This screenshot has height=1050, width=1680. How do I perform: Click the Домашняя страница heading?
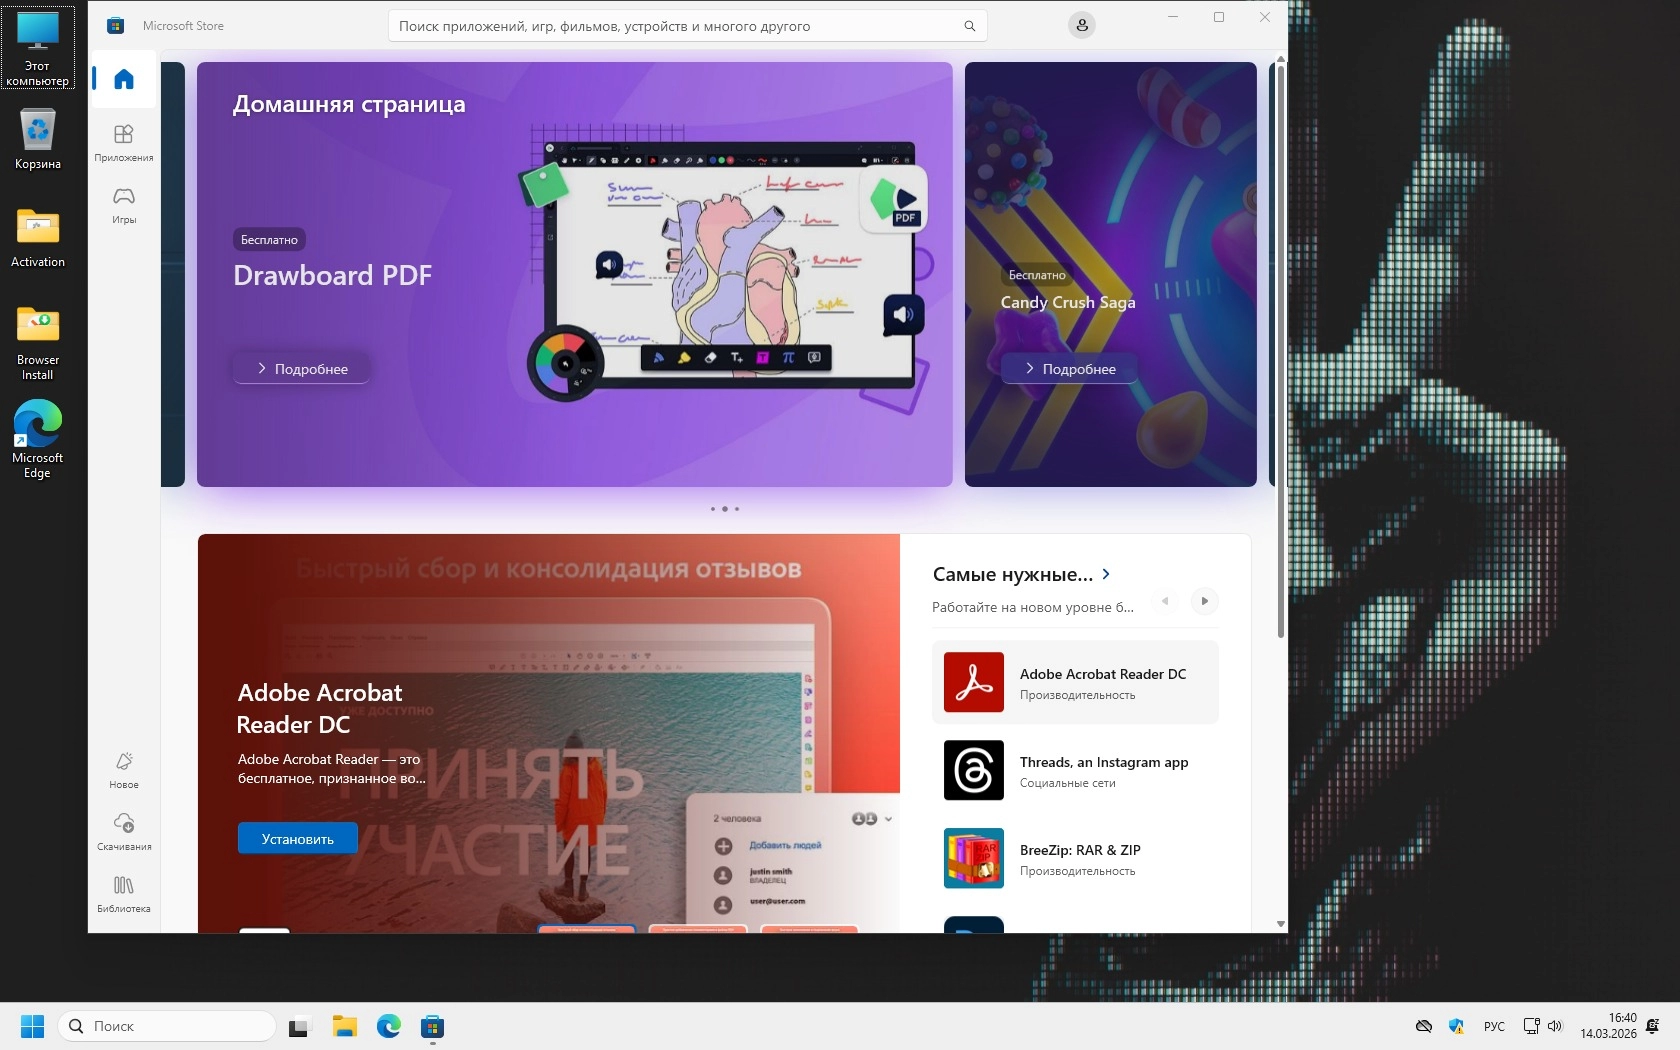349,104
